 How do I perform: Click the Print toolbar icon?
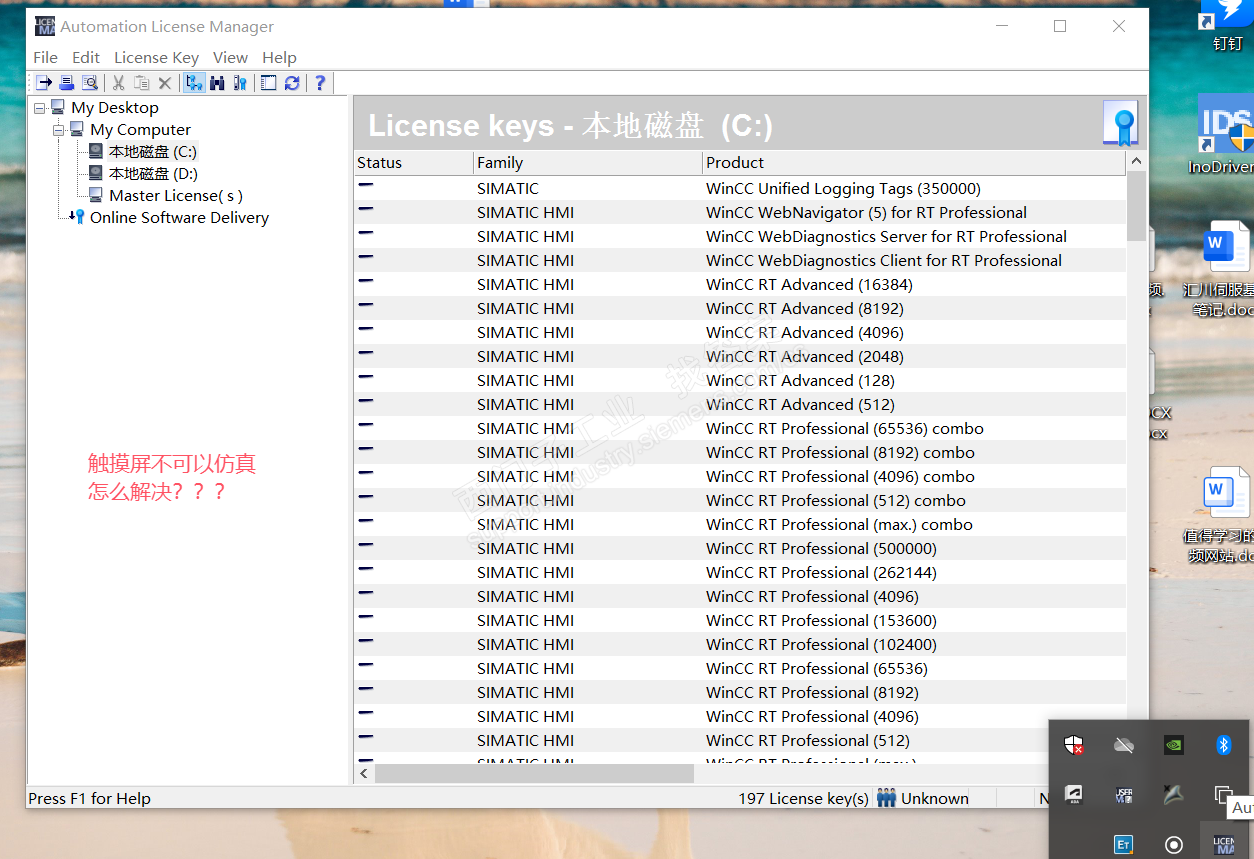point(67,83)
